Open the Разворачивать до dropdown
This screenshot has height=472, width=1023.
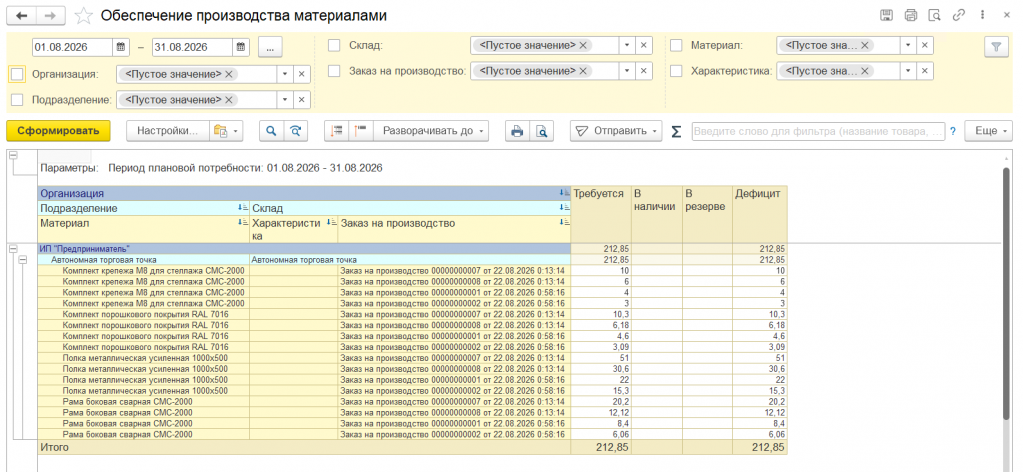[431, 131]
